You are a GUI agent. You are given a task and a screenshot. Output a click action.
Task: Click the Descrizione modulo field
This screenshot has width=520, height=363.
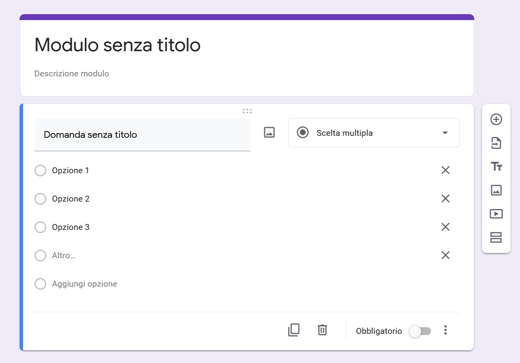point(72,73)
